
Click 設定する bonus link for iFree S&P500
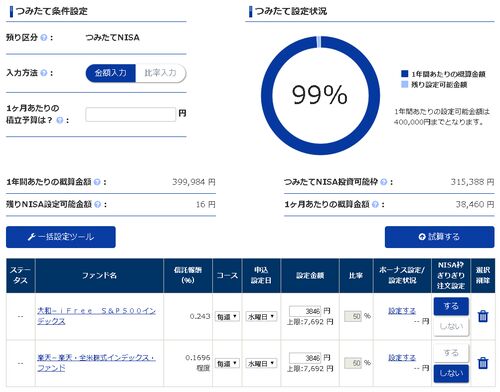point(402,311)
